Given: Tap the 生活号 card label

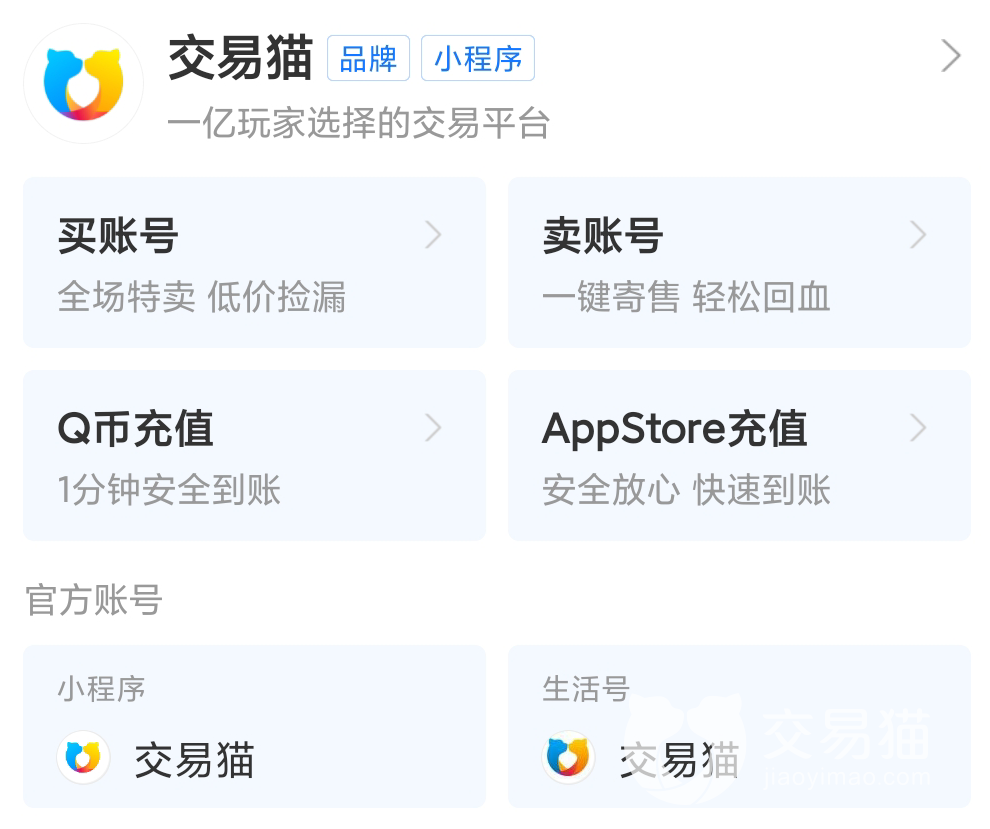Looking at the screenshot, I should tap(585, 689).
